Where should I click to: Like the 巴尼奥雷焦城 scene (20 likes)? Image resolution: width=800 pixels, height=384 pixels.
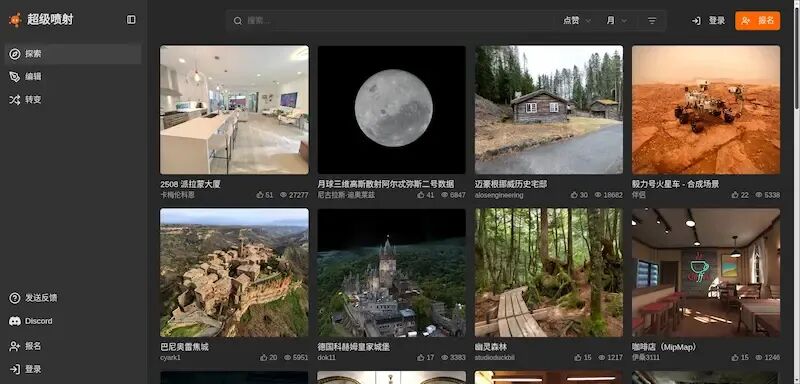[x=264, y=357]
